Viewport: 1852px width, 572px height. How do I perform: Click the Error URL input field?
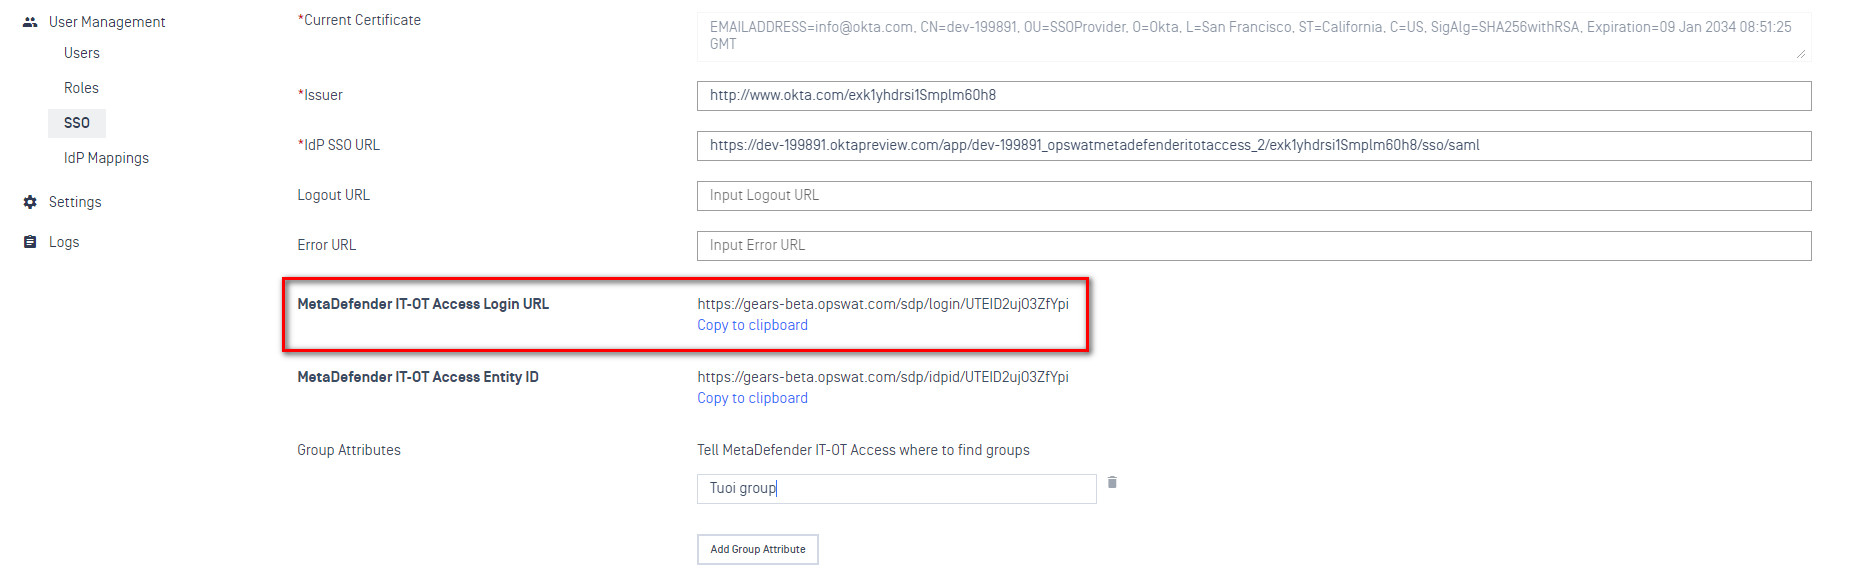coord(1254,246)
